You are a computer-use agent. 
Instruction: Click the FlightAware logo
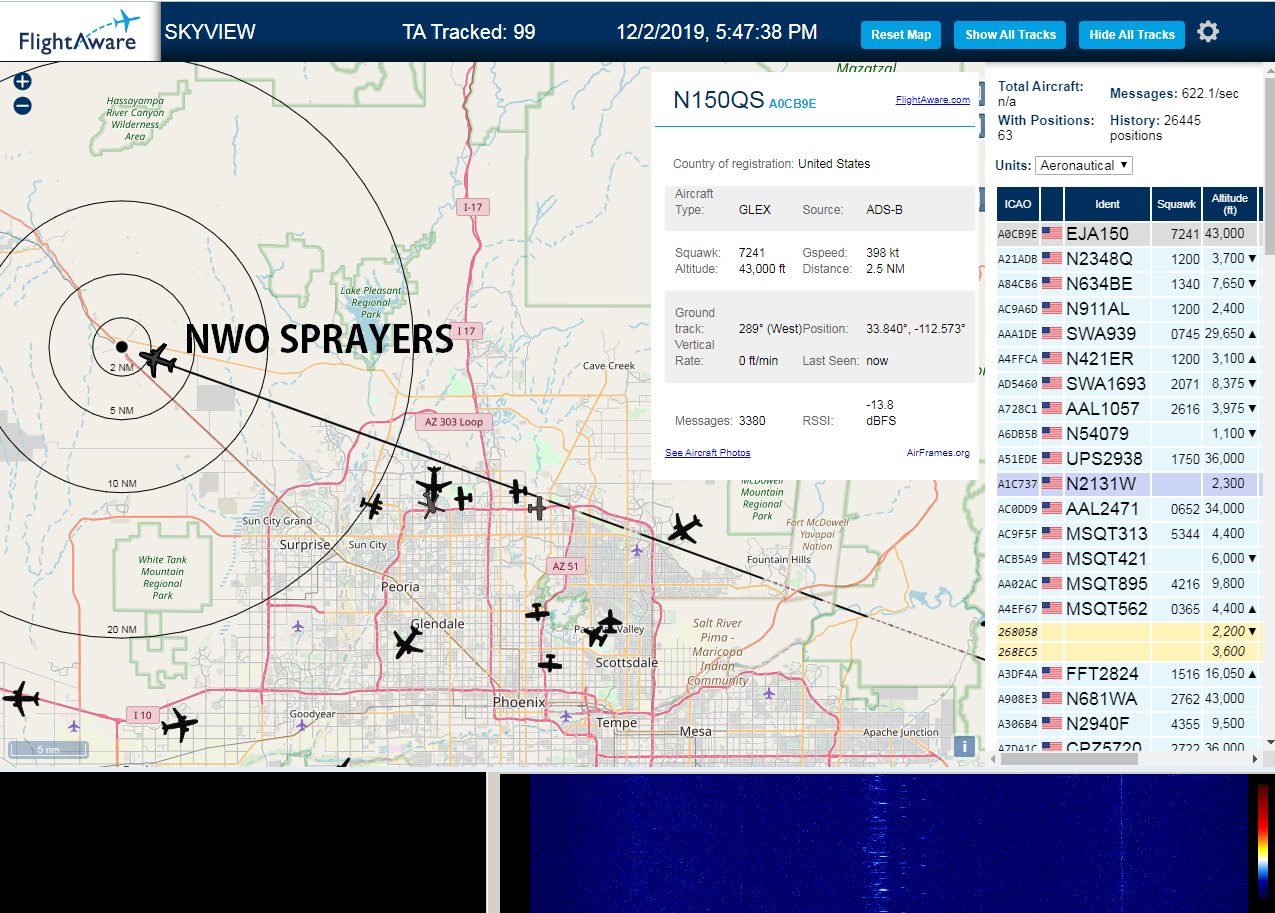point(80,32)
